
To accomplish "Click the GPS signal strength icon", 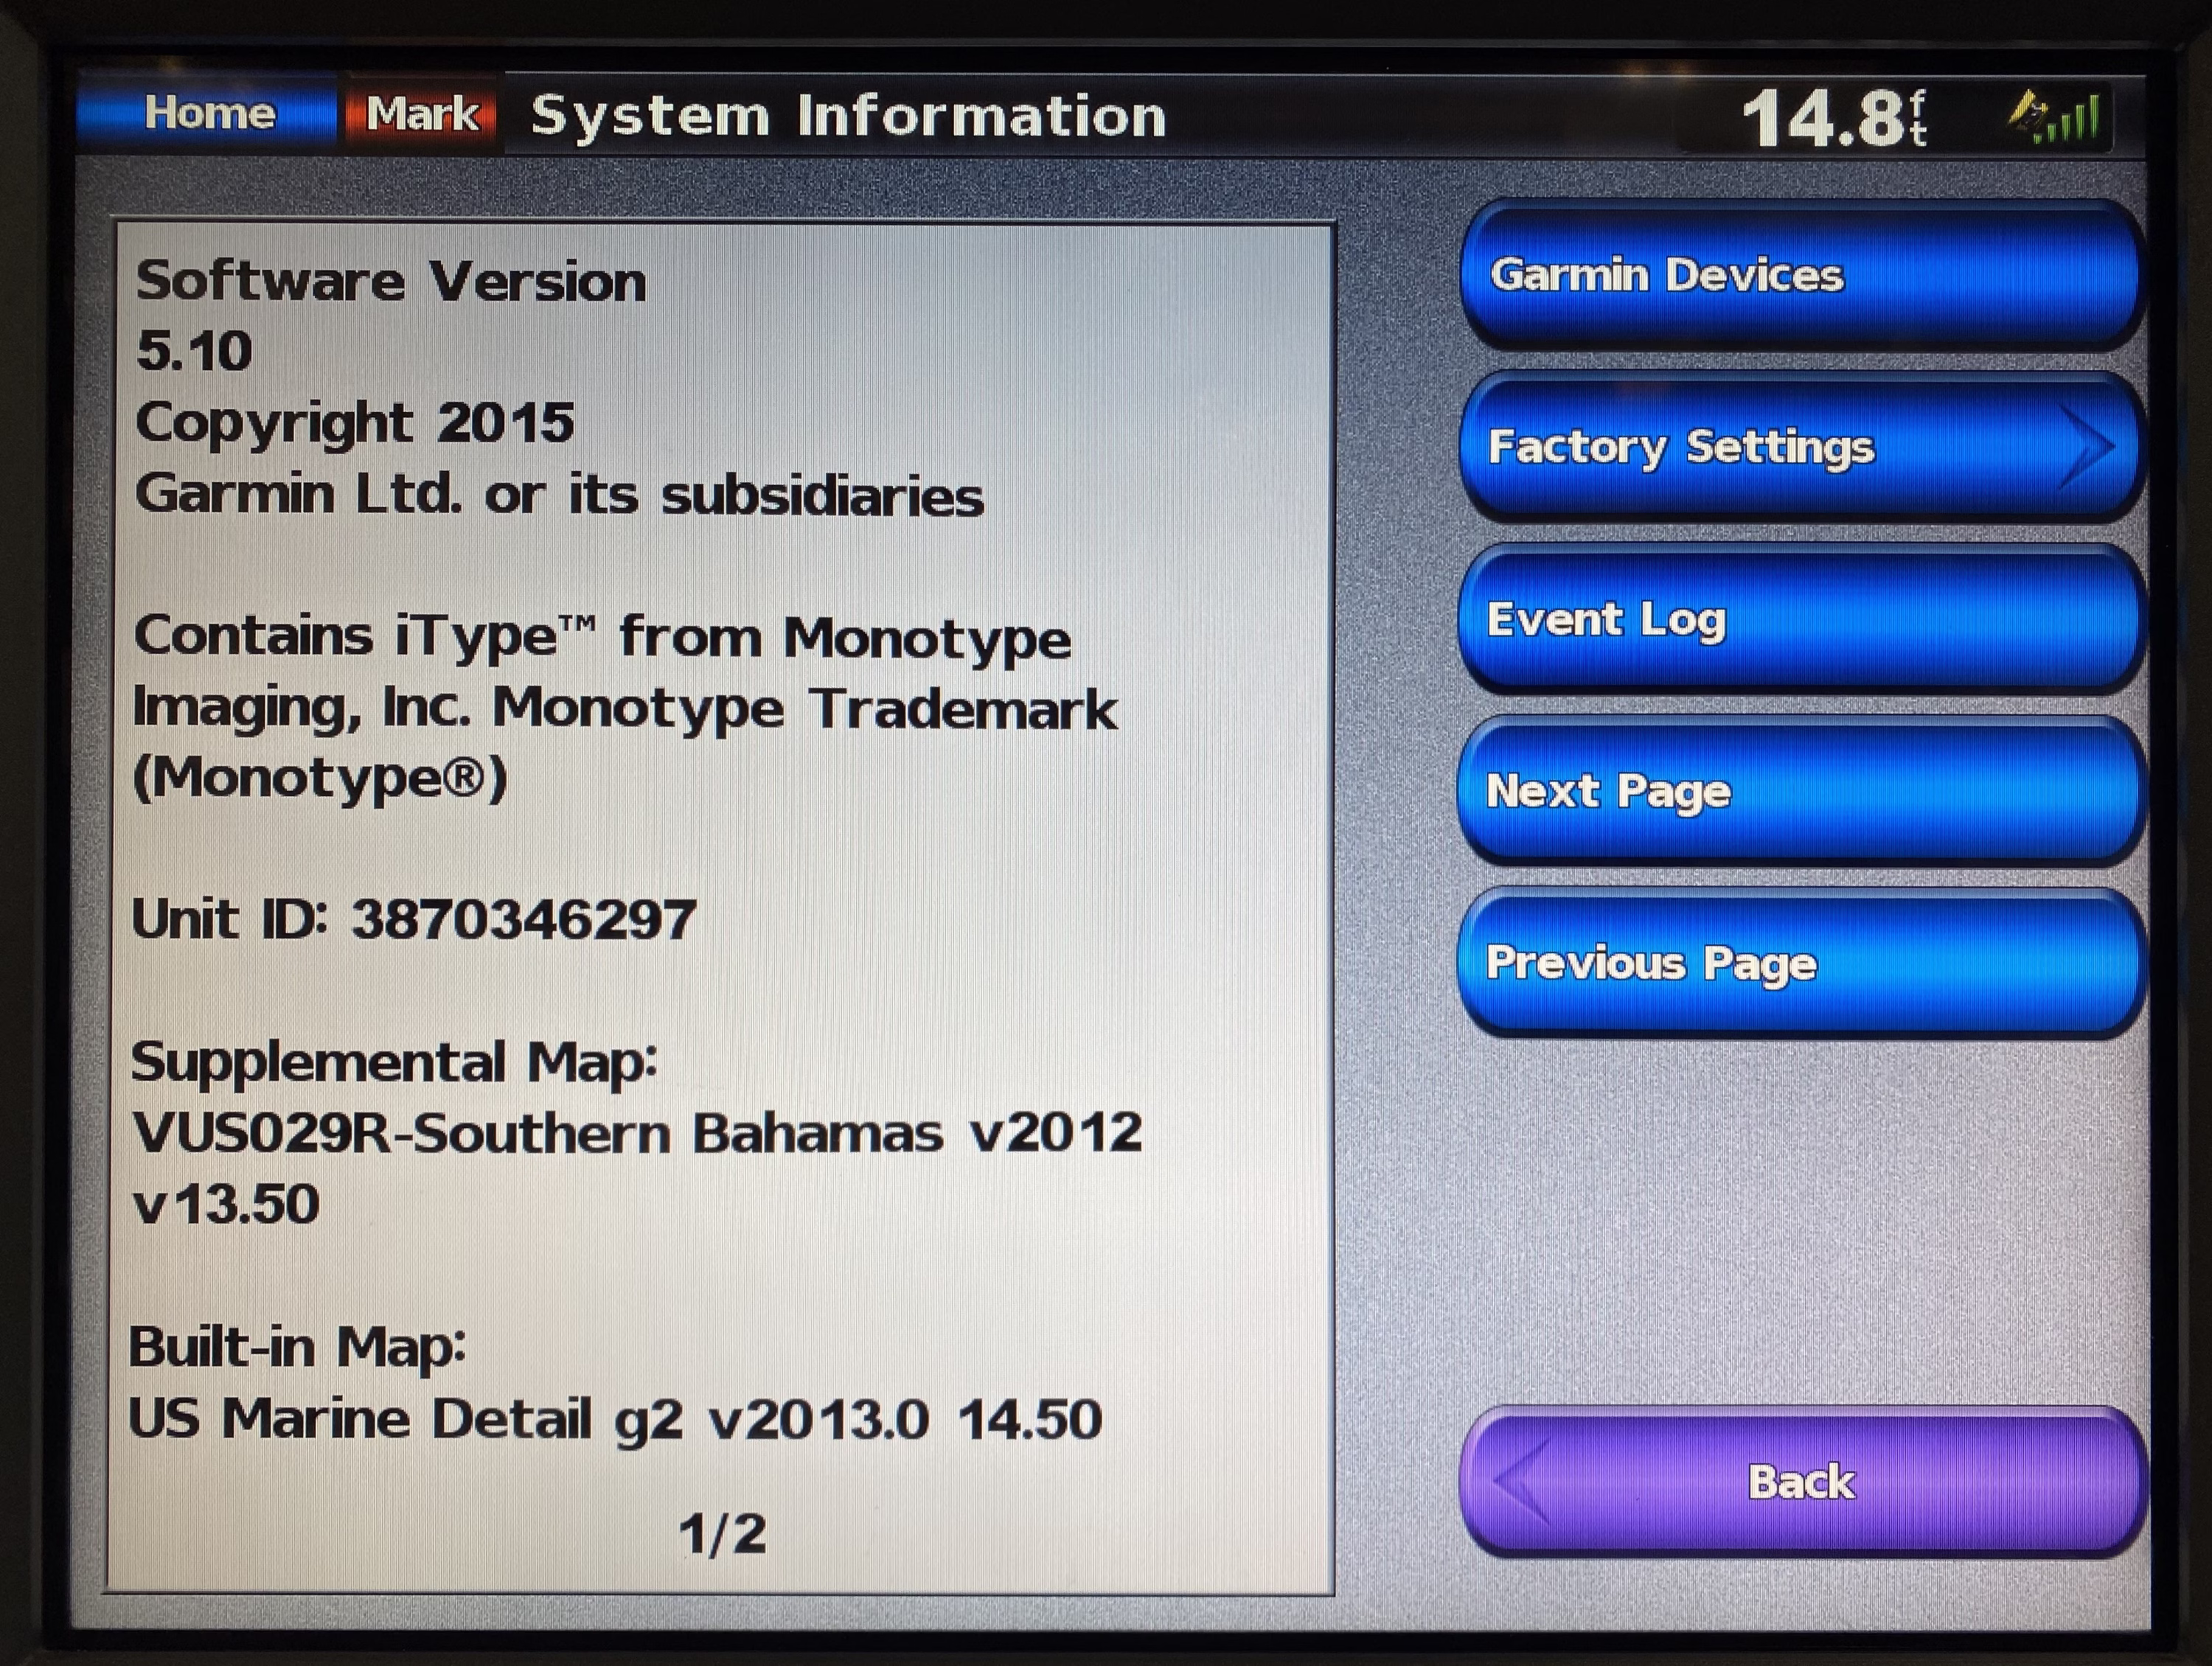I will pyautogui.click(x=2055, y=118).
